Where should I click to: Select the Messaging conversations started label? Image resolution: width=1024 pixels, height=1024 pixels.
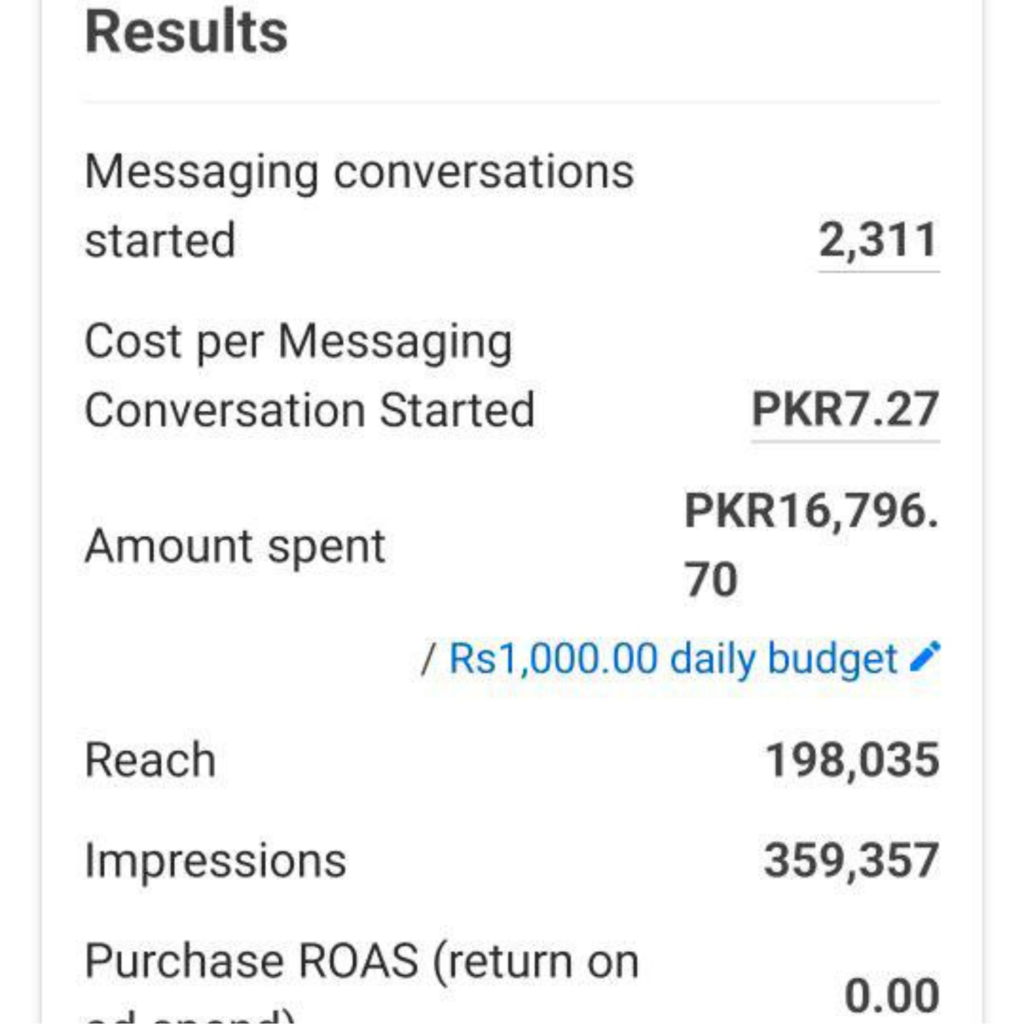(359, 206)
